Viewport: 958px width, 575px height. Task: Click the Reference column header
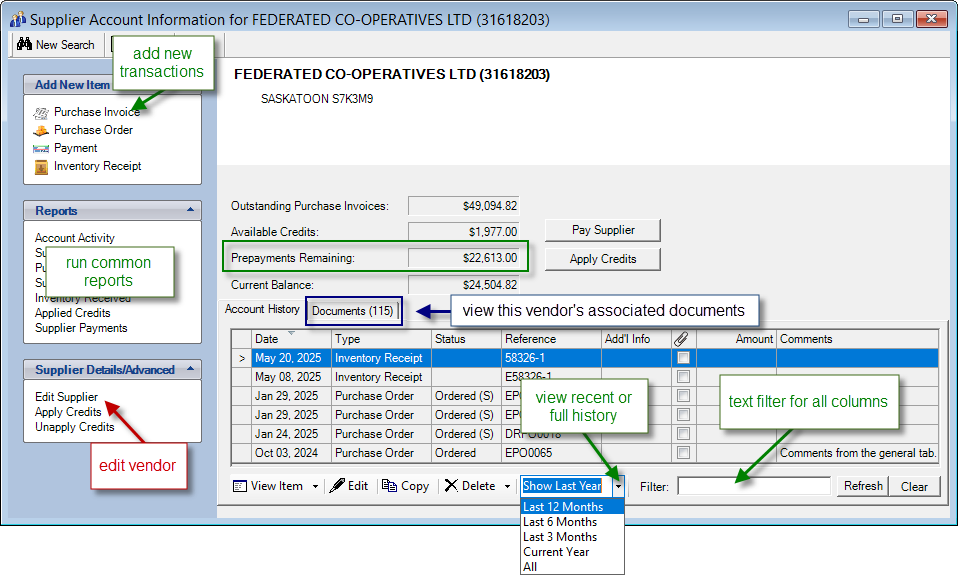(x=551, y=339)
